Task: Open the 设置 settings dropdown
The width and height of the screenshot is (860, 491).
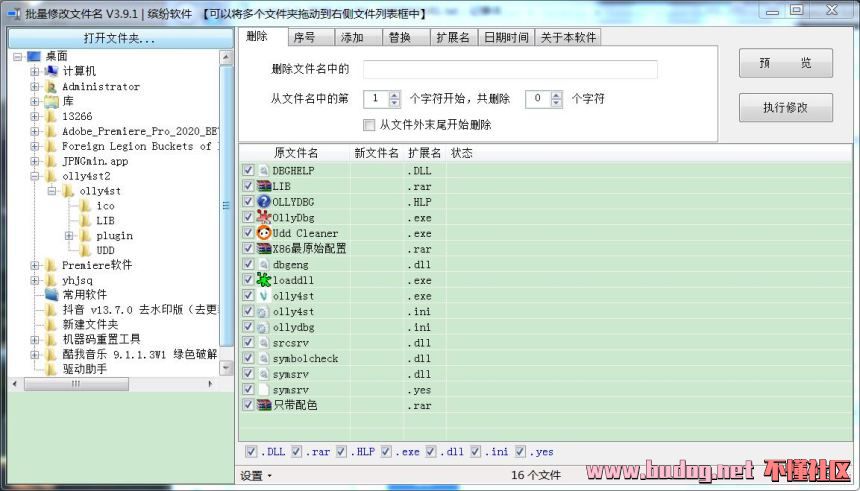Action: 256,476
